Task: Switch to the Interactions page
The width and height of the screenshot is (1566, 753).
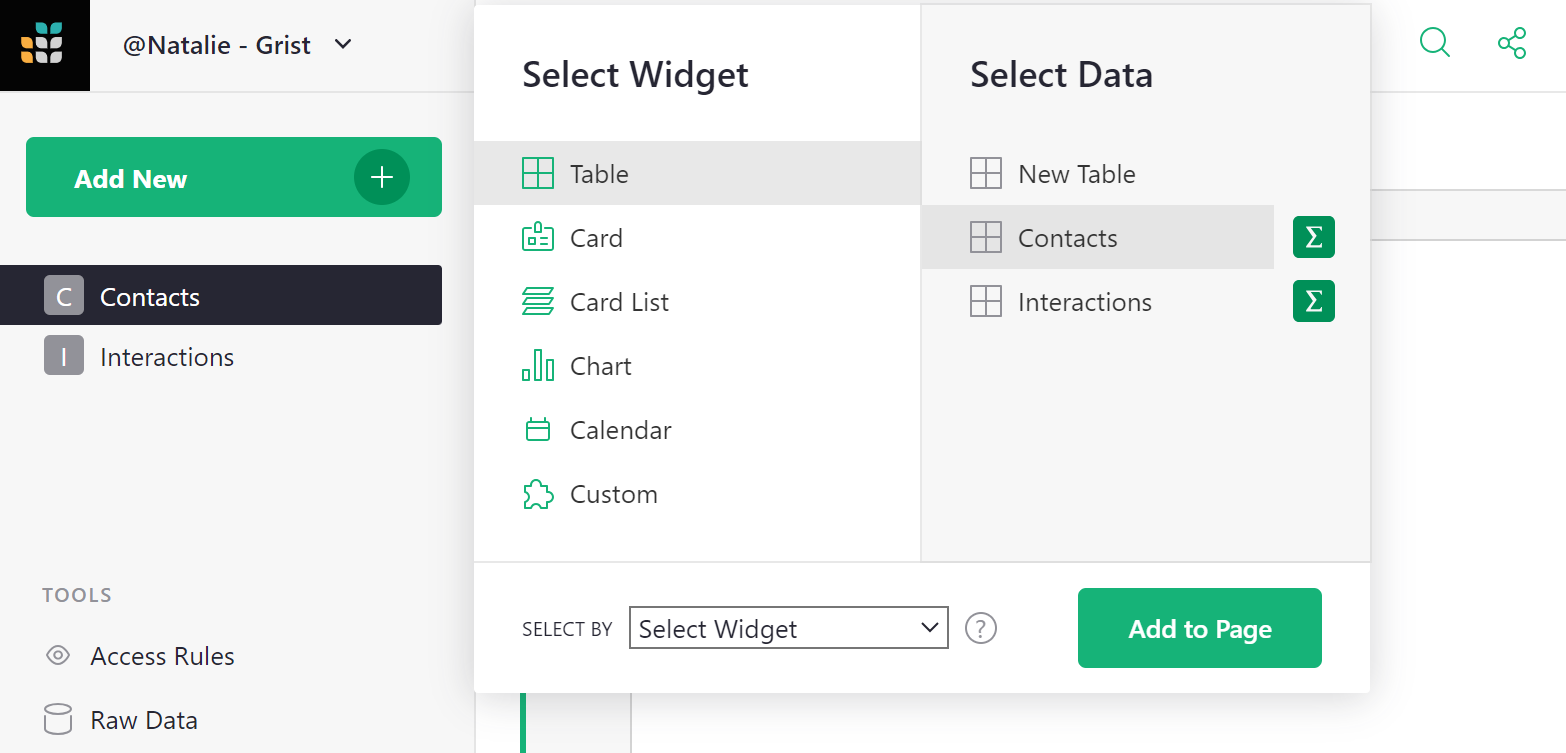Action: pyautogui.click(x=166, y=356)
